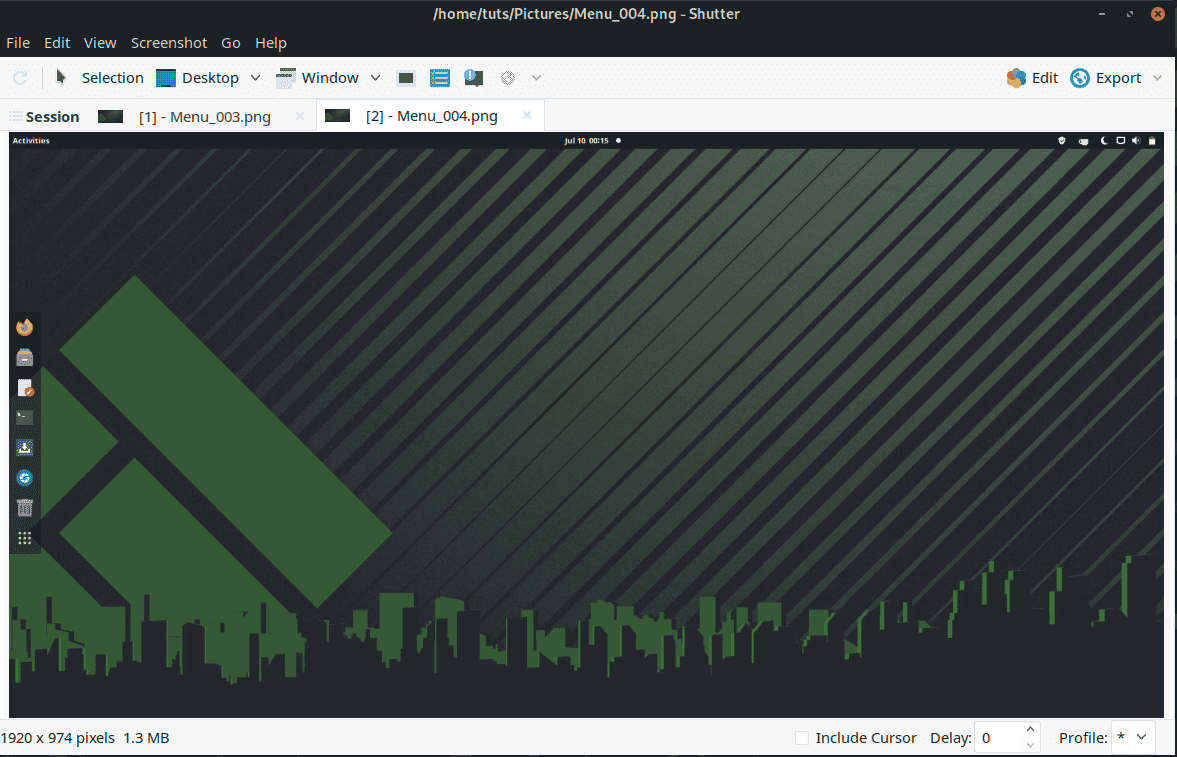Open the Help menu

click(271, 43)
